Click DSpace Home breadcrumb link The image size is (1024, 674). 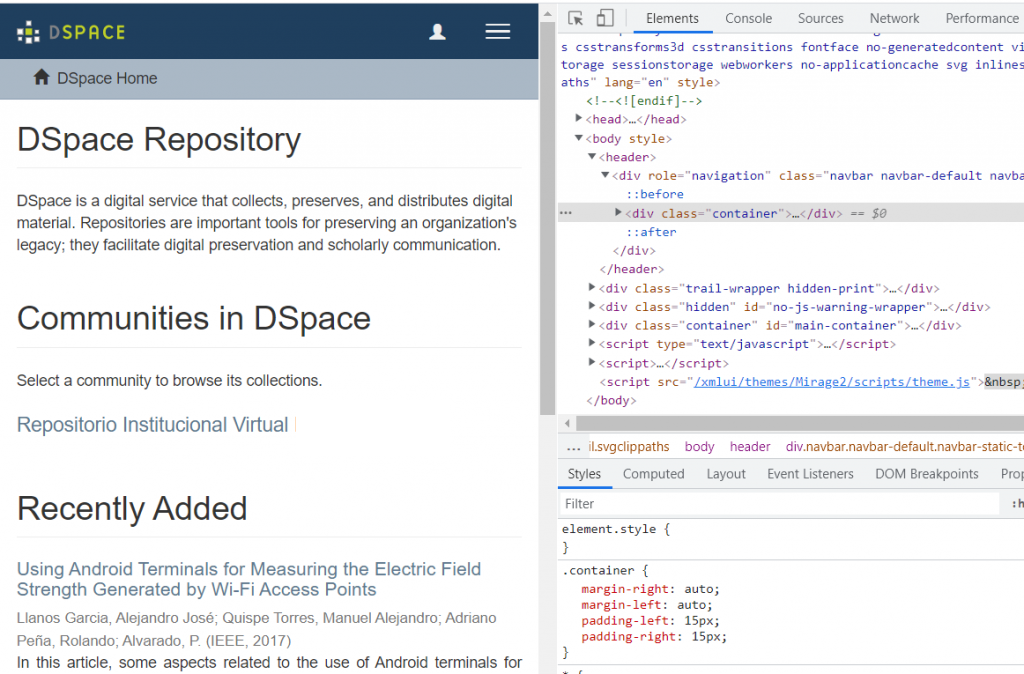107,78
